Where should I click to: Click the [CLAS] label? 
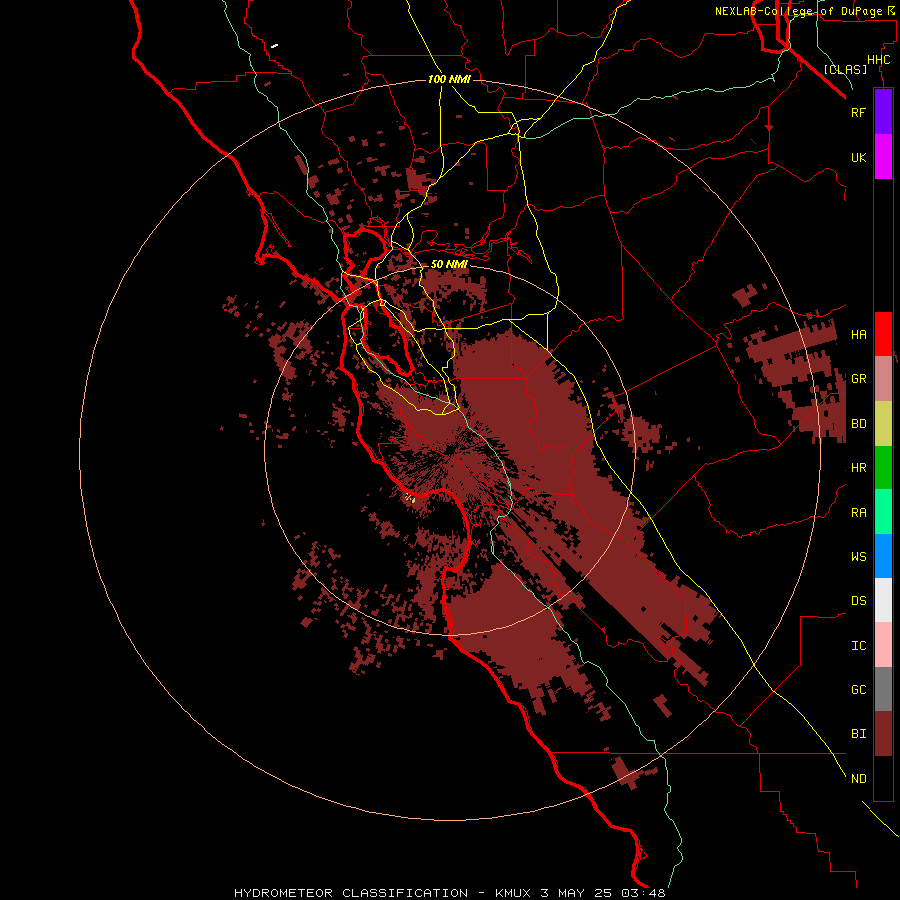tap(845, 70)
